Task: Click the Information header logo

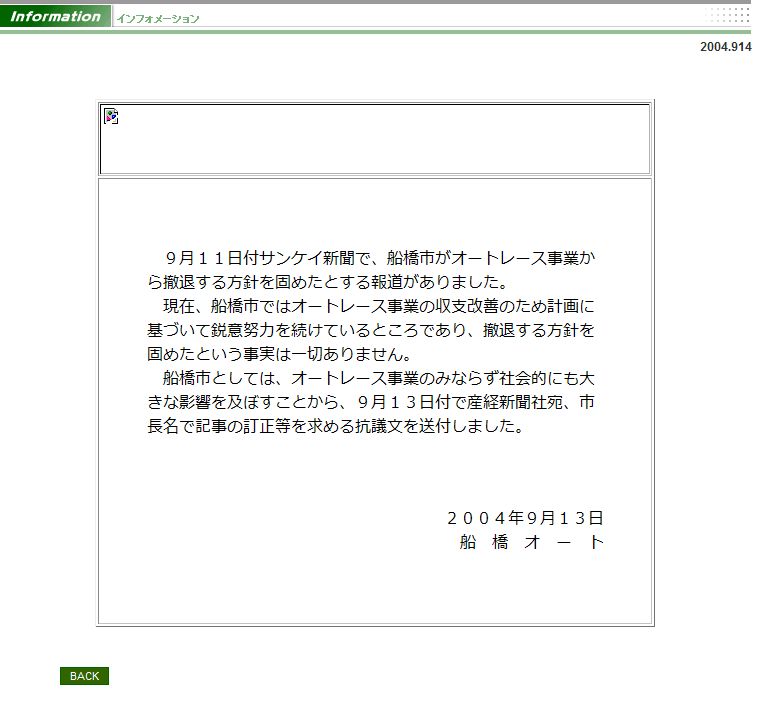Action: [x=55, y=16]
